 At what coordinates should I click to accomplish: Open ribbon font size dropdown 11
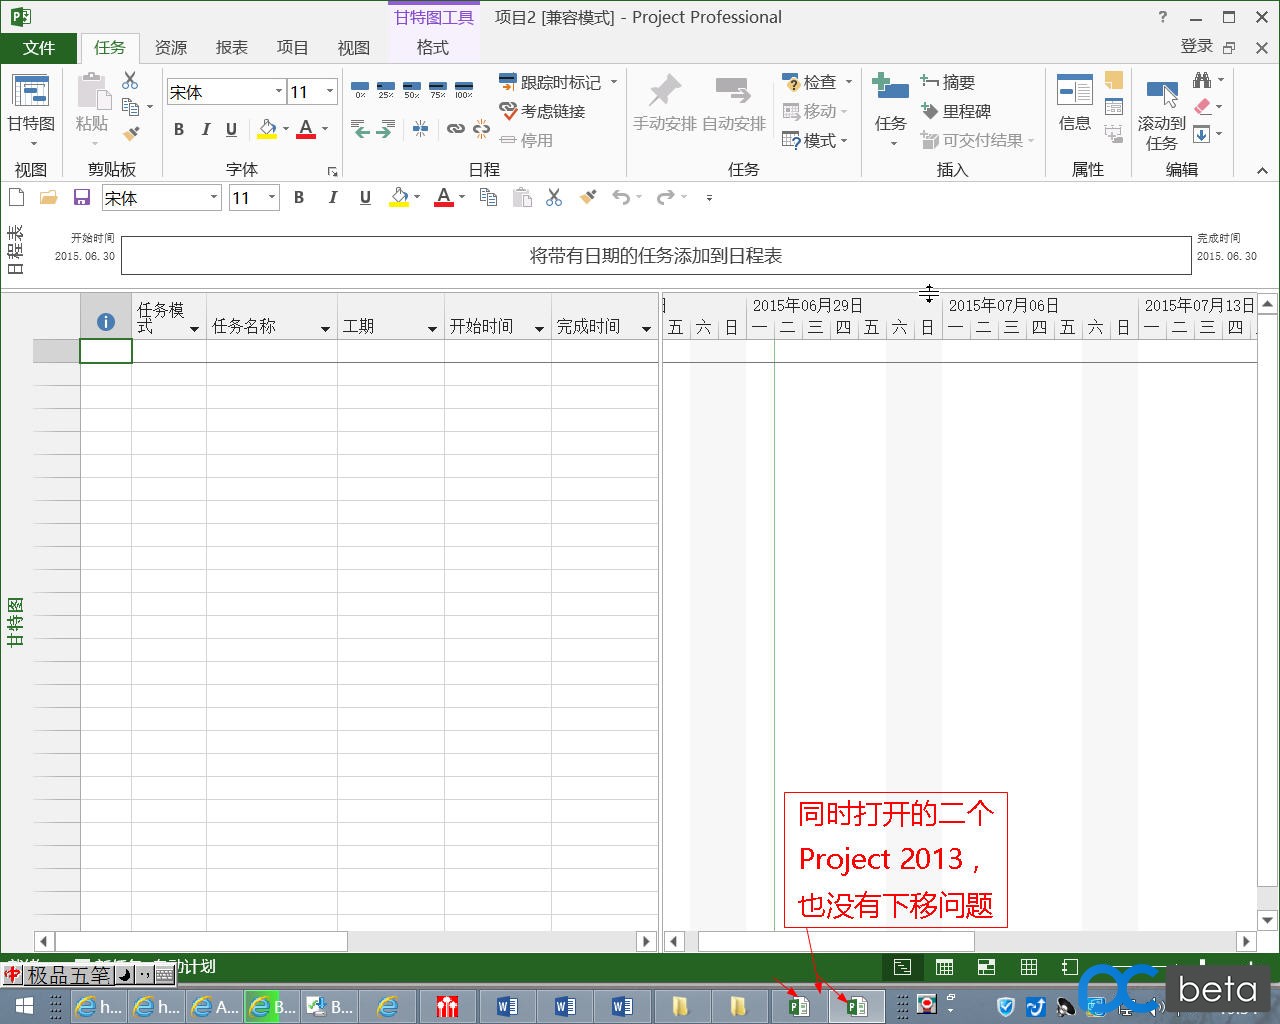click(x=329, y=91)
